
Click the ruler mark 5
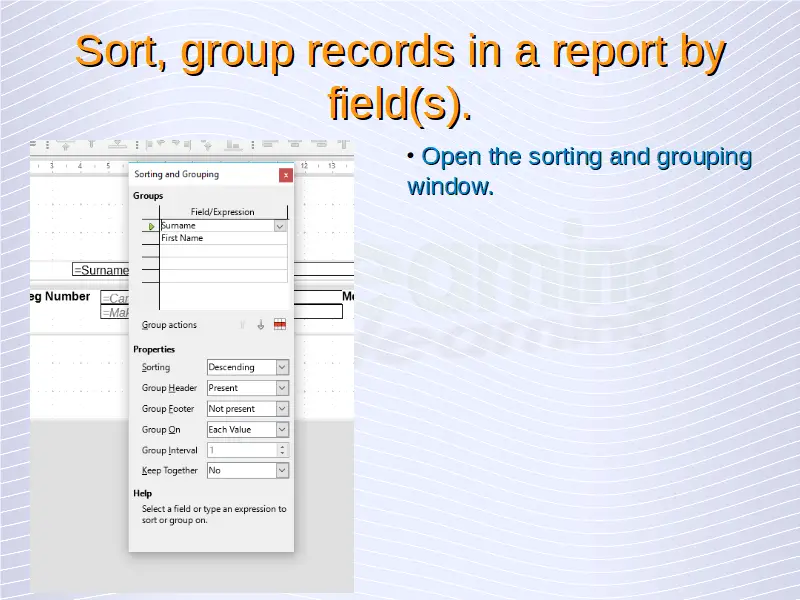click(108, 166)
